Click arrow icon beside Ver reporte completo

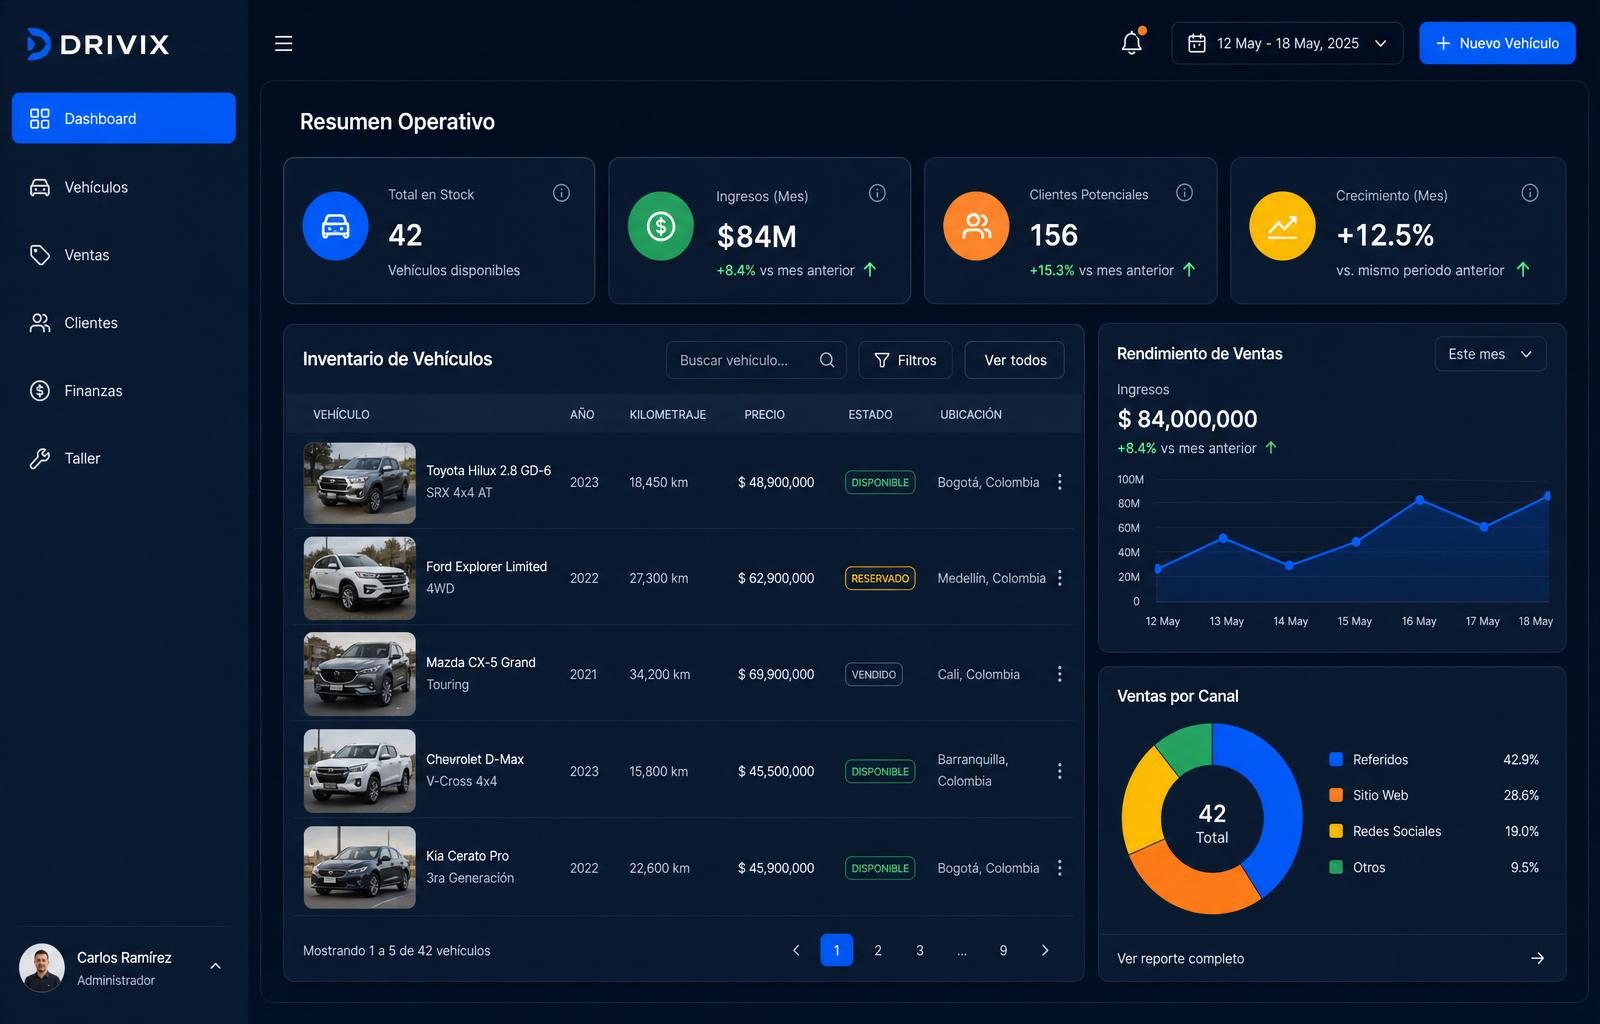coord(1538,958)
